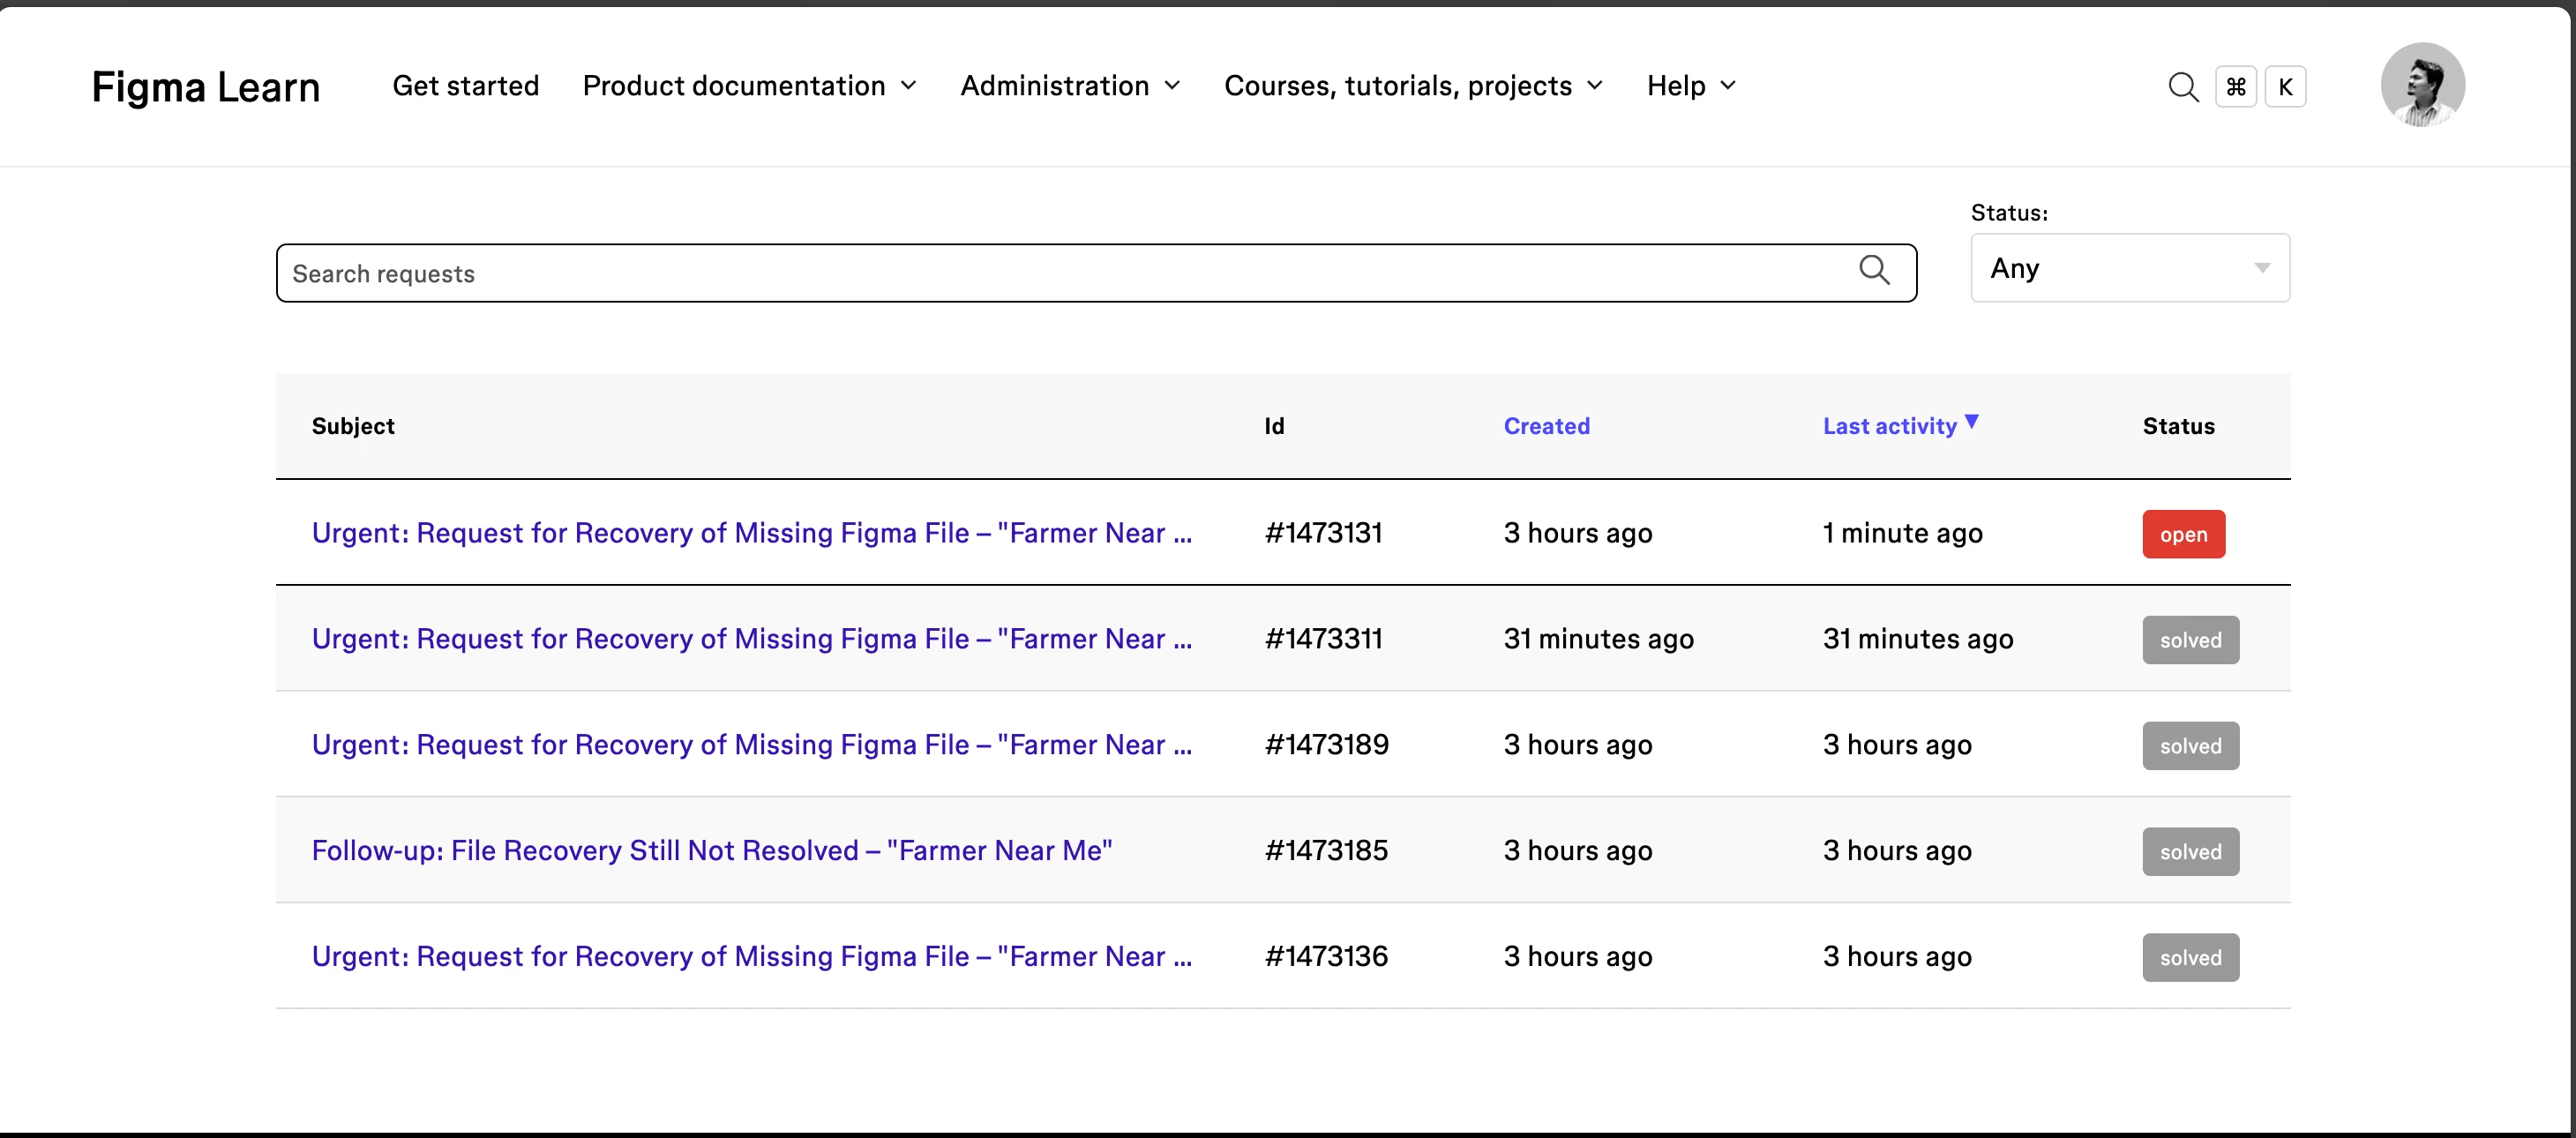Open the Get started page
The image size is (2576, 1138).
[x=466, y=86]
